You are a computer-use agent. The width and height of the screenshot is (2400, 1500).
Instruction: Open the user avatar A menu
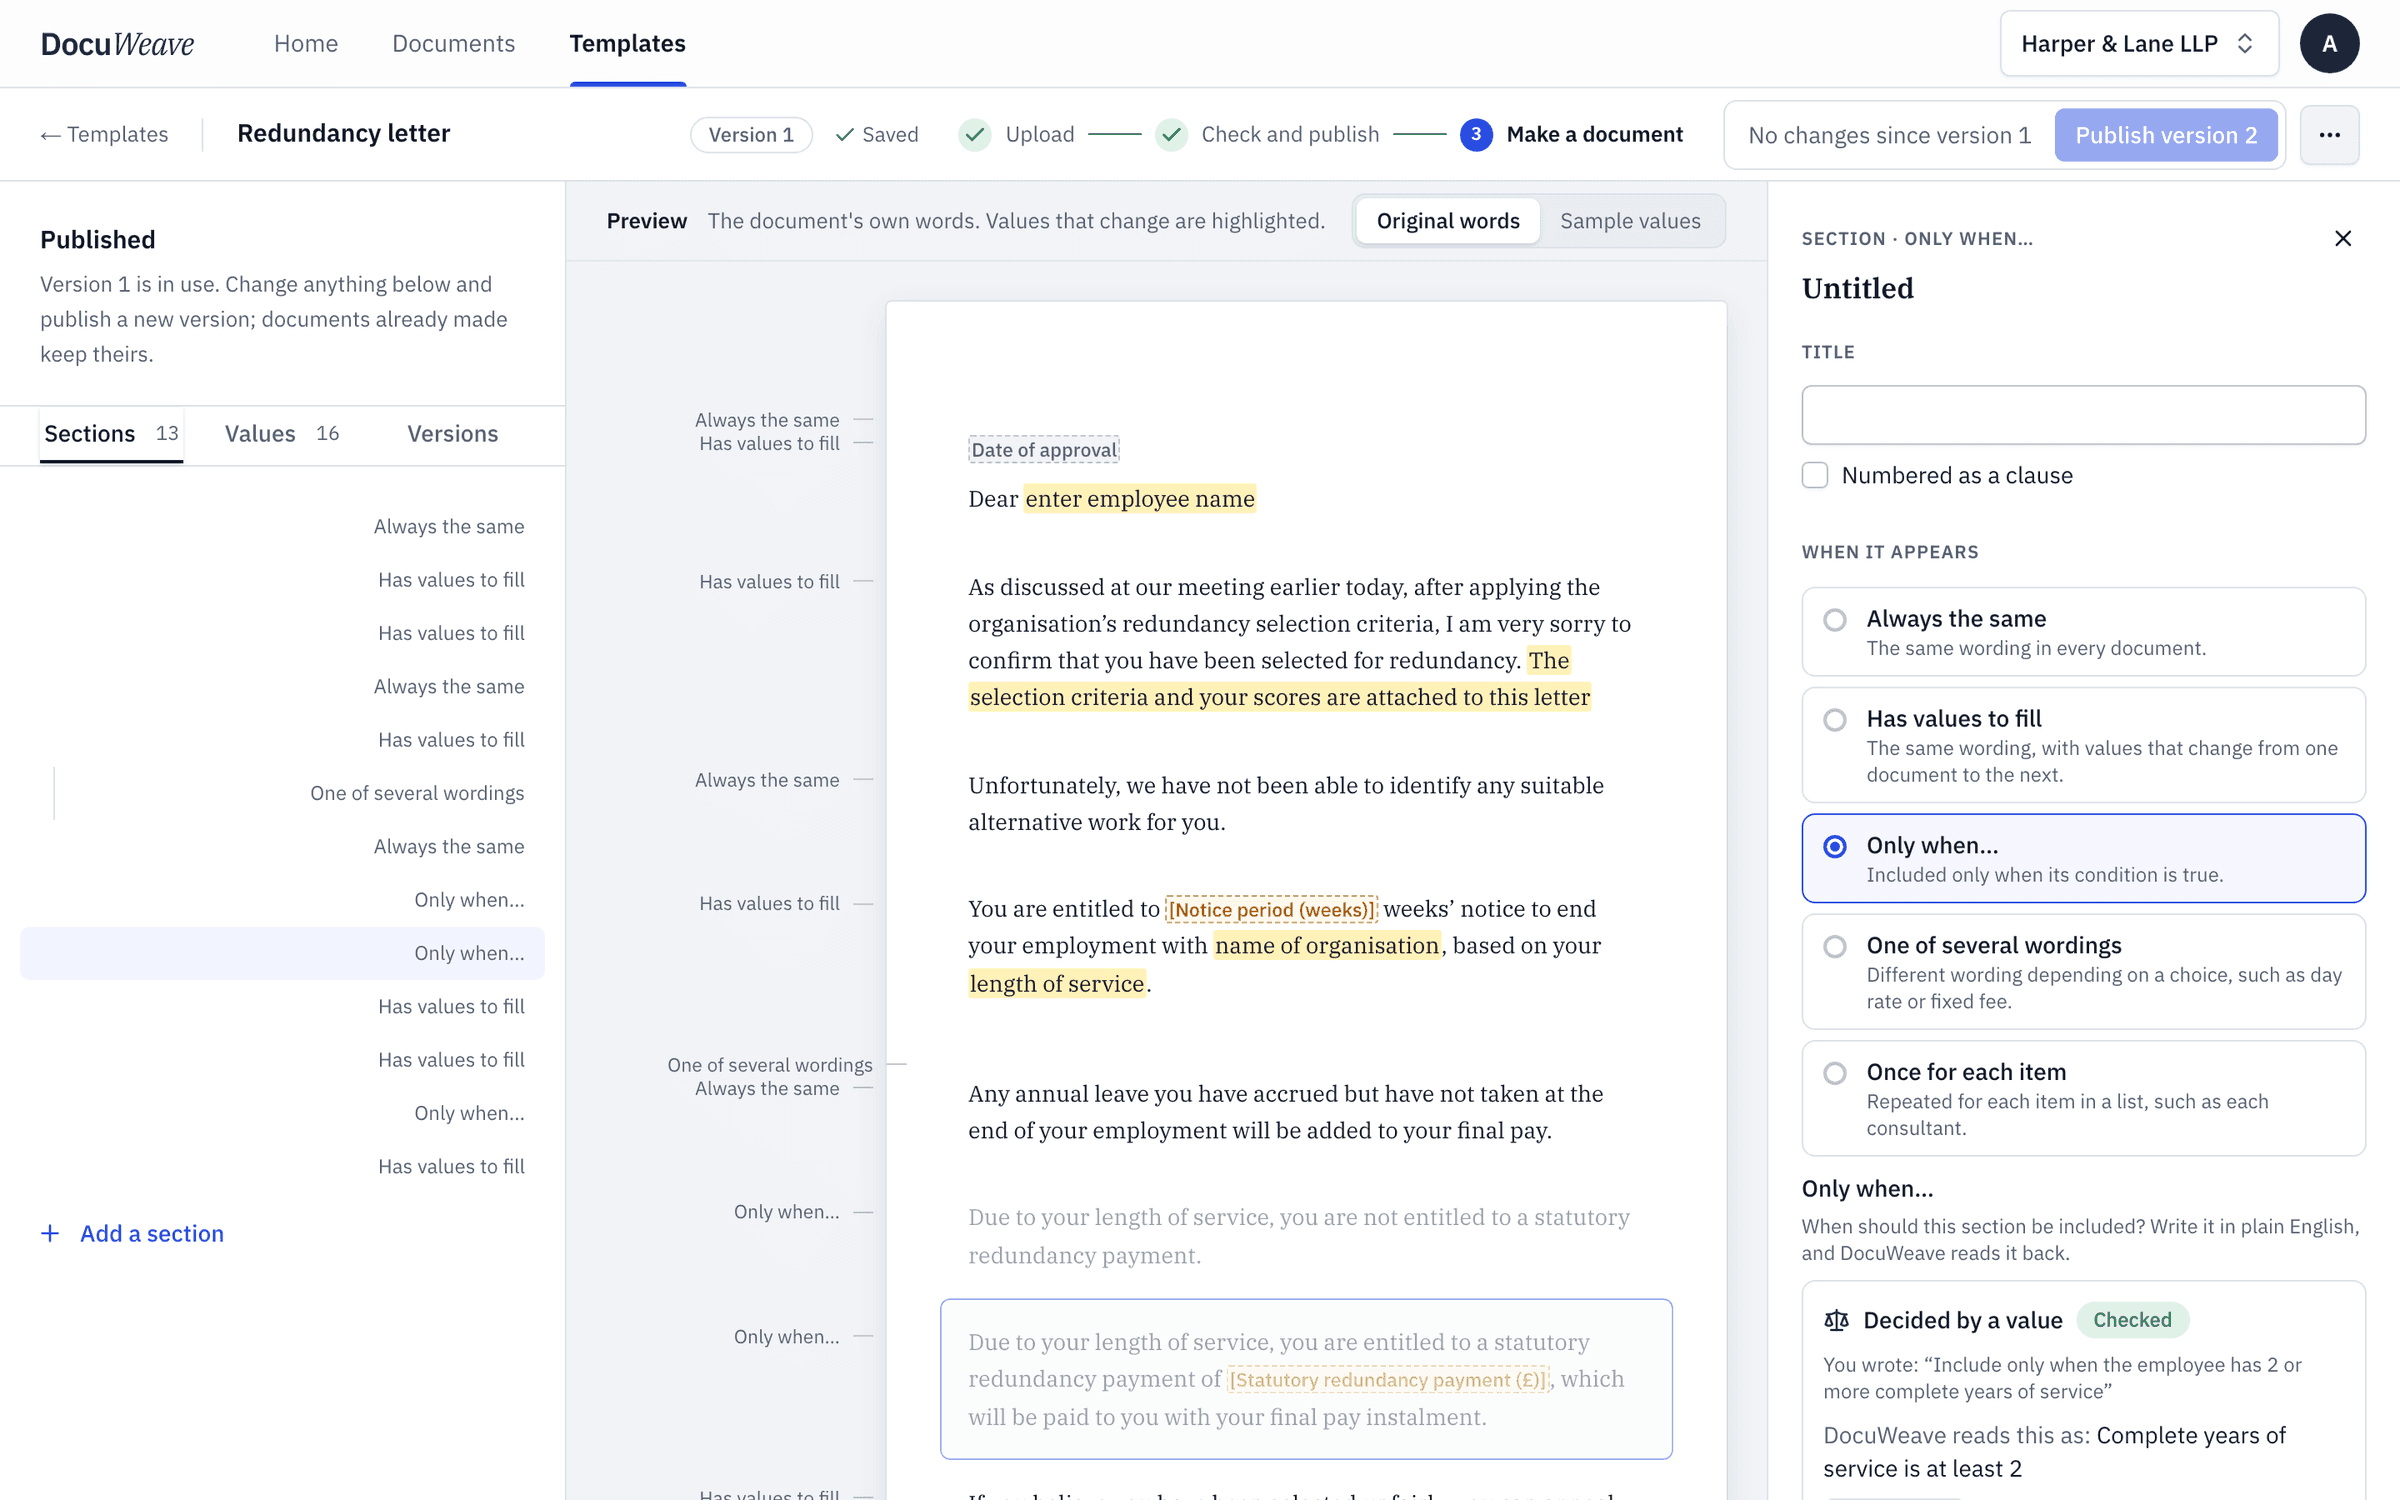2329,44
